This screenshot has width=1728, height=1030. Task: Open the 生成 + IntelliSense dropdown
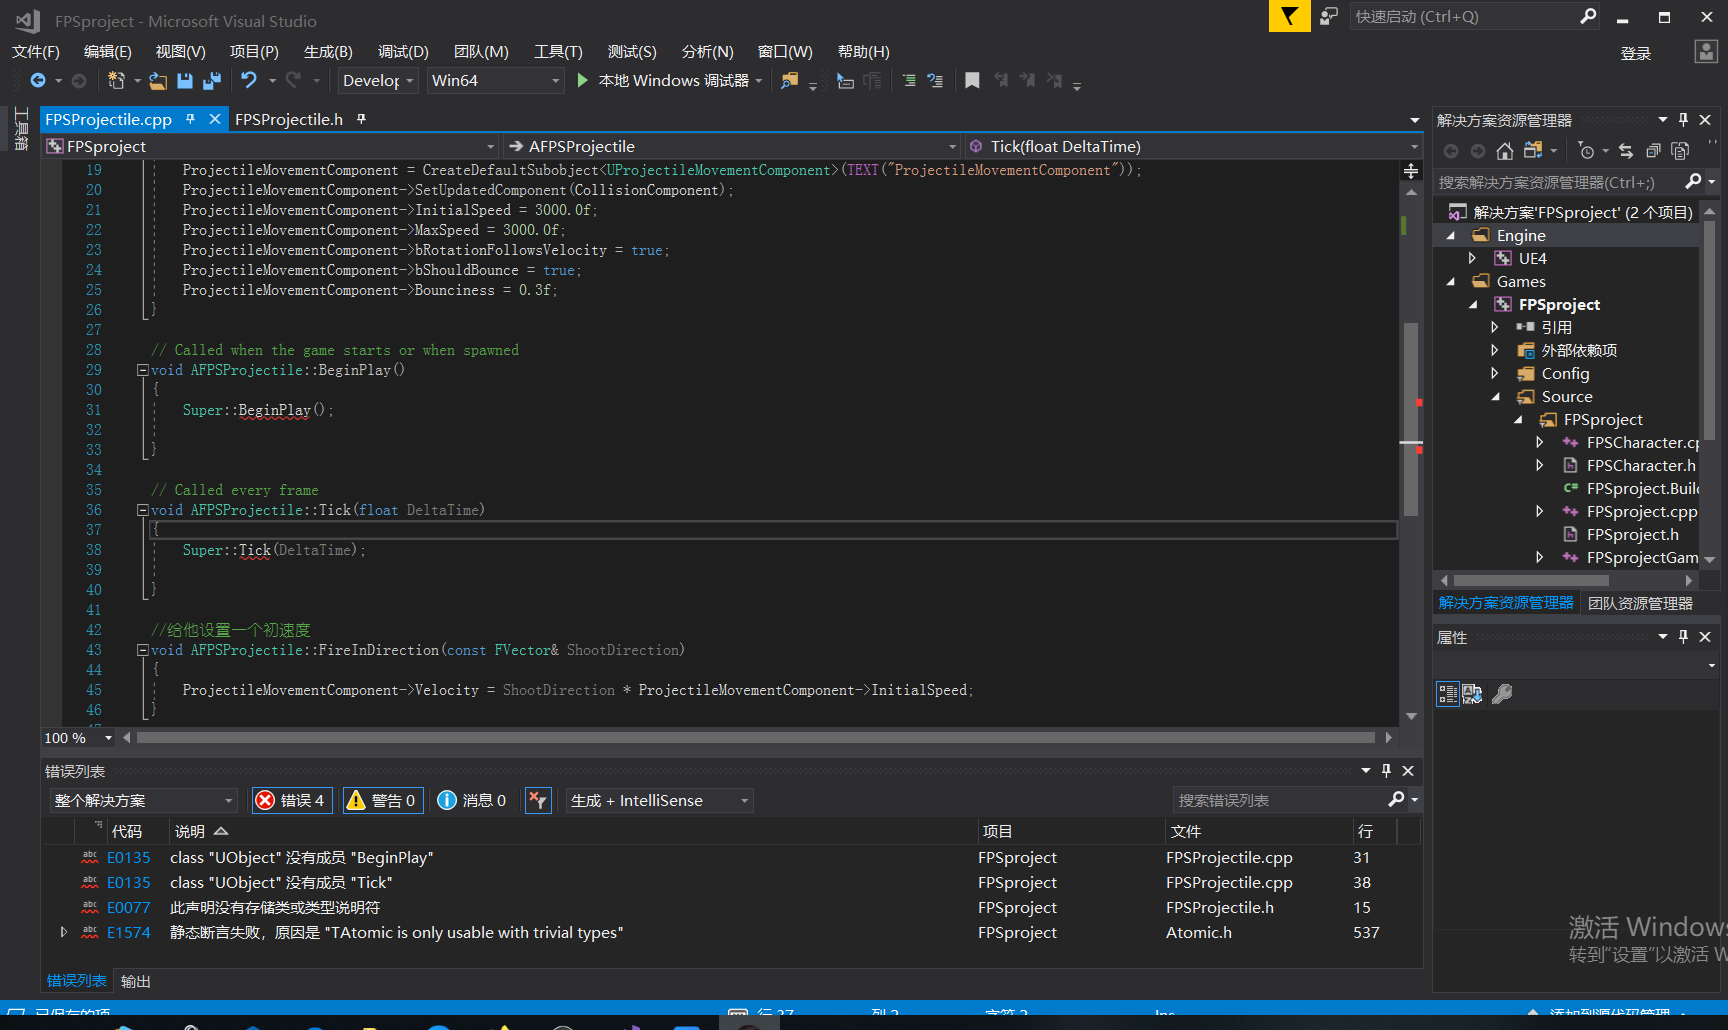[660, 800]
